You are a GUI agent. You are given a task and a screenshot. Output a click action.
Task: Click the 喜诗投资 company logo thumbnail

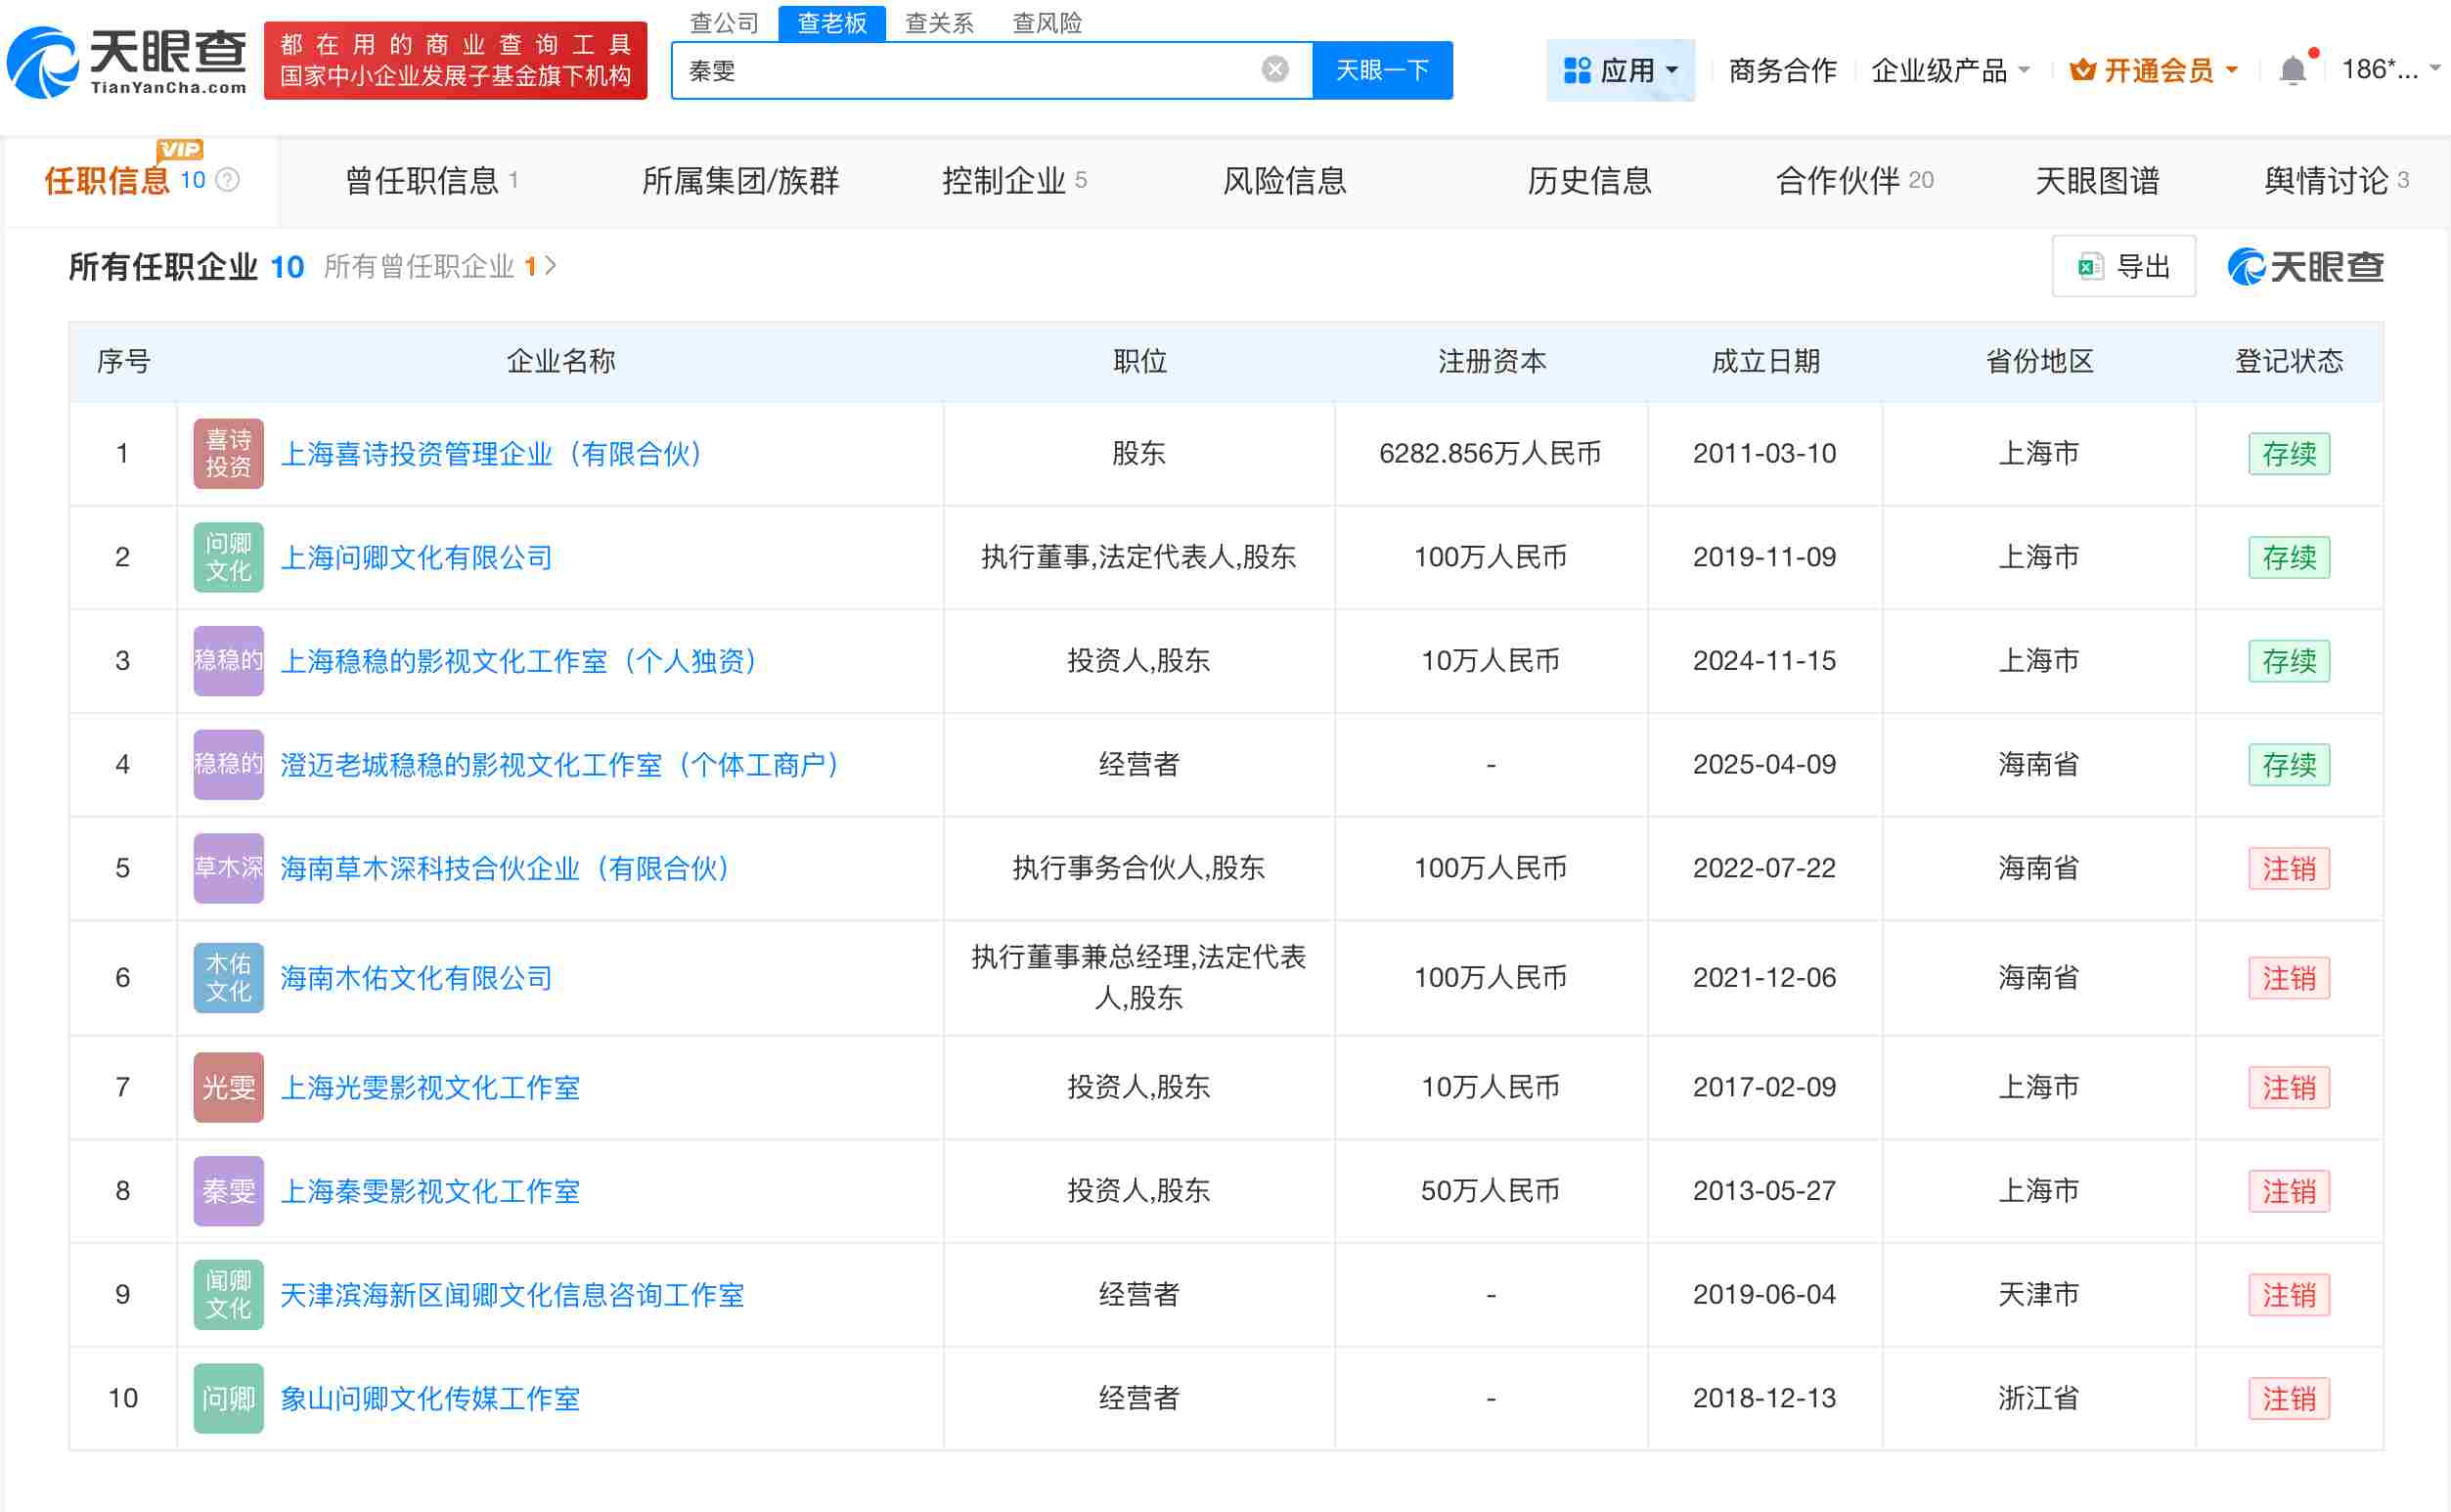(227, 453)
